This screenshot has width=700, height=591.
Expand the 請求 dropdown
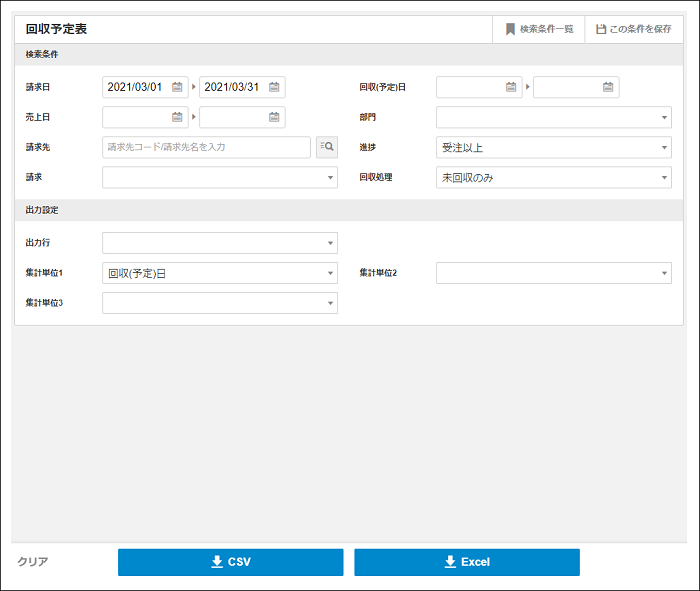220,177
